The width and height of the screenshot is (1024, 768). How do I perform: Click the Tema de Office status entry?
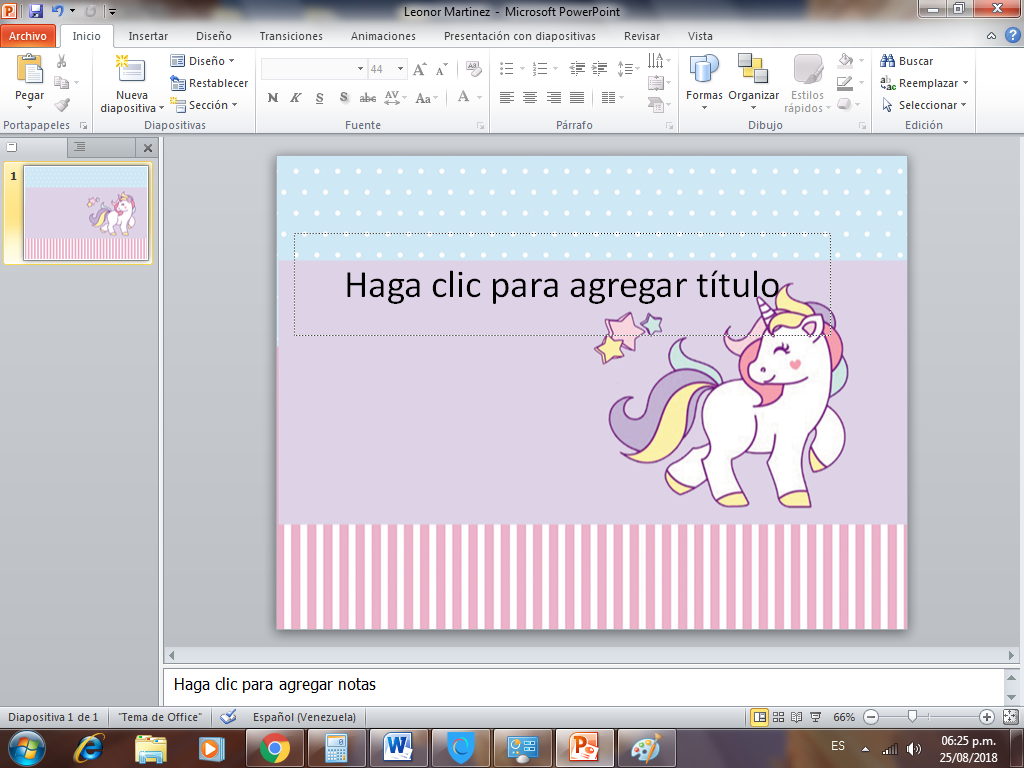tap(160, 717)
